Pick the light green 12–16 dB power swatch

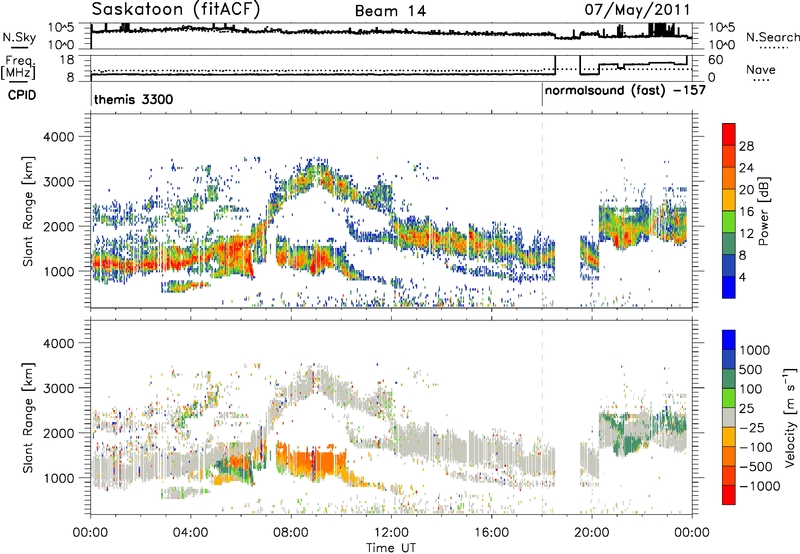point(729,222)
